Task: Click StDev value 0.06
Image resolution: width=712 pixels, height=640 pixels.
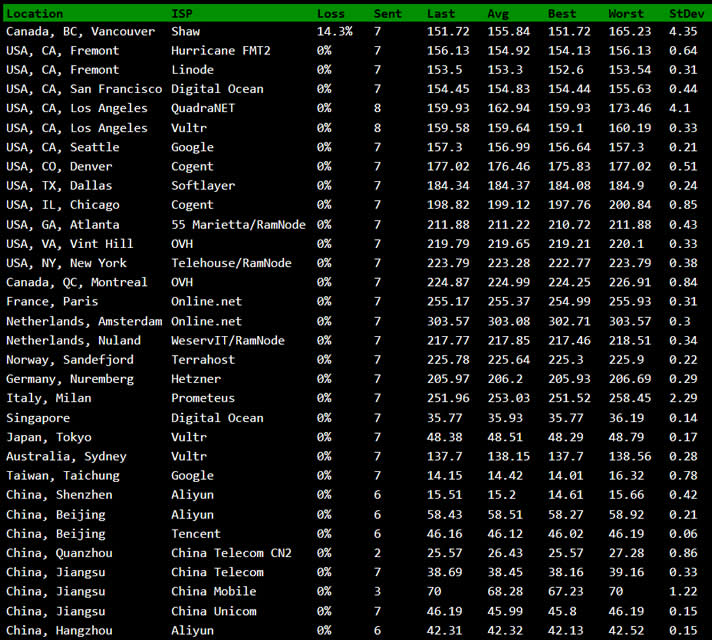Action: (683, 534)
